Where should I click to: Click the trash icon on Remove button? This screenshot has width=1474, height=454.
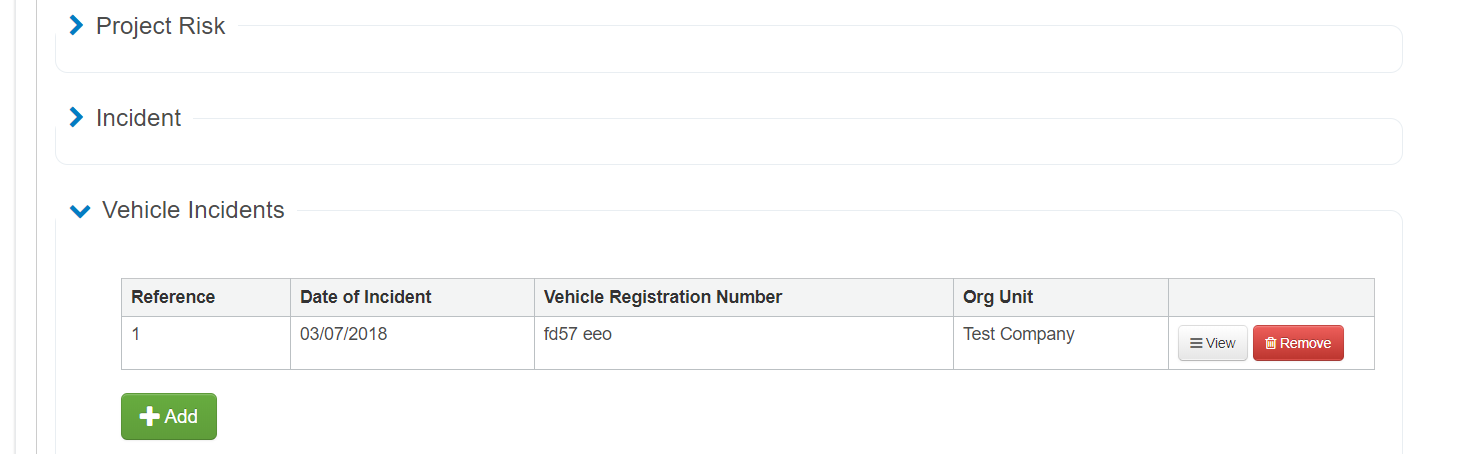tap(1270, 343)
